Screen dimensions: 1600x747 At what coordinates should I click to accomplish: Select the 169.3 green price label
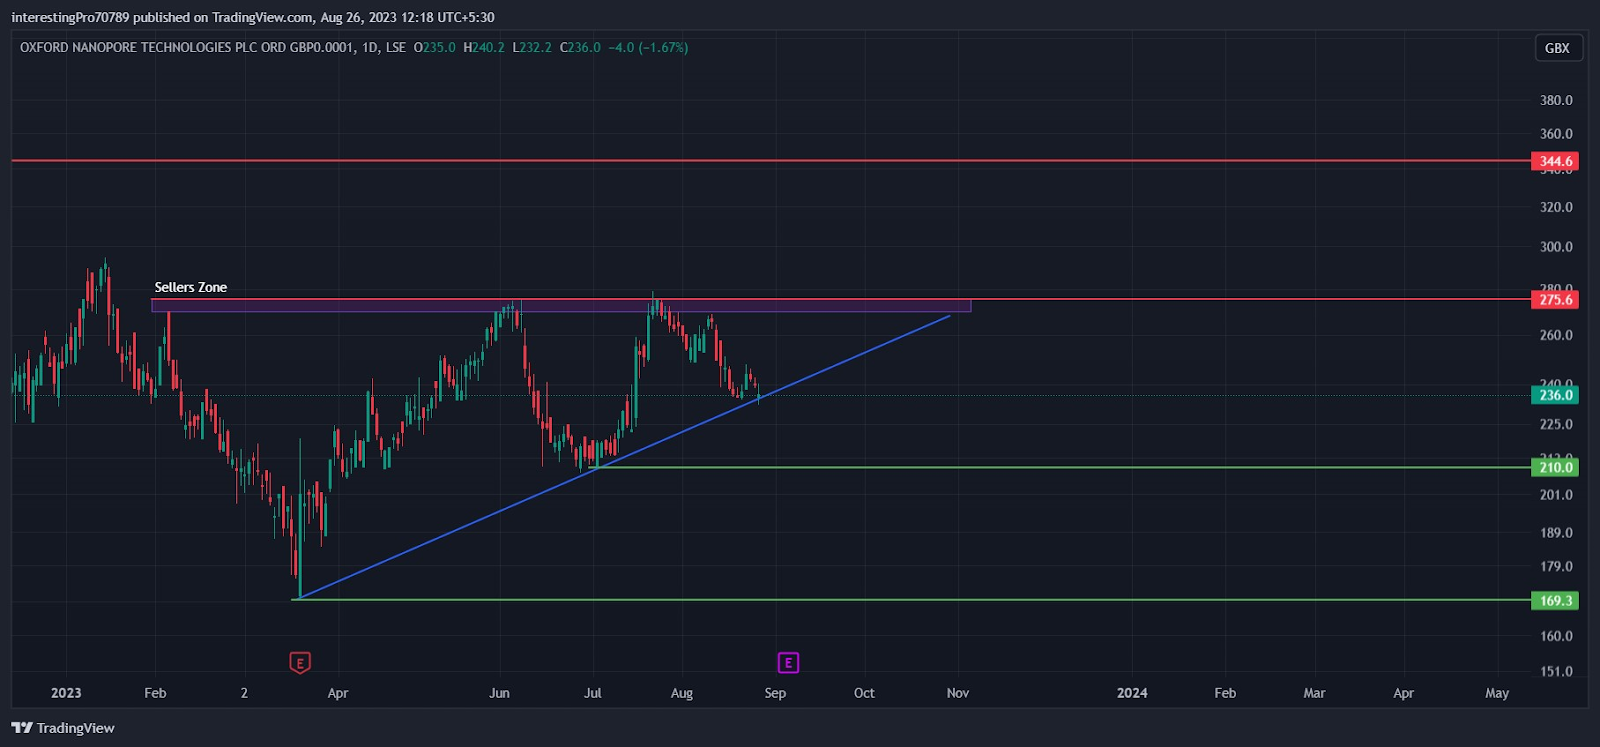tap(1555, 601)
